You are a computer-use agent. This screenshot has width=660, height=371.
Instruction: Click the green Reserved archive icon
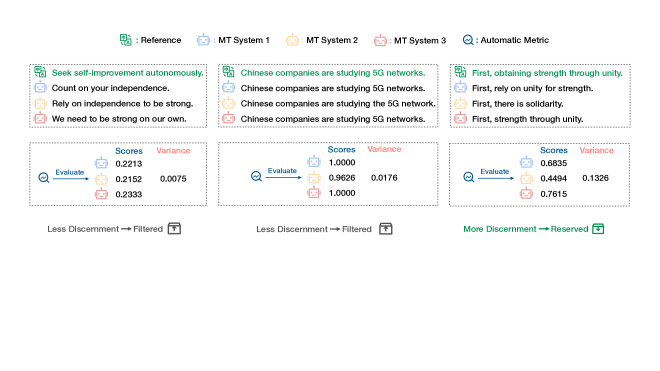tap(598, 229)
